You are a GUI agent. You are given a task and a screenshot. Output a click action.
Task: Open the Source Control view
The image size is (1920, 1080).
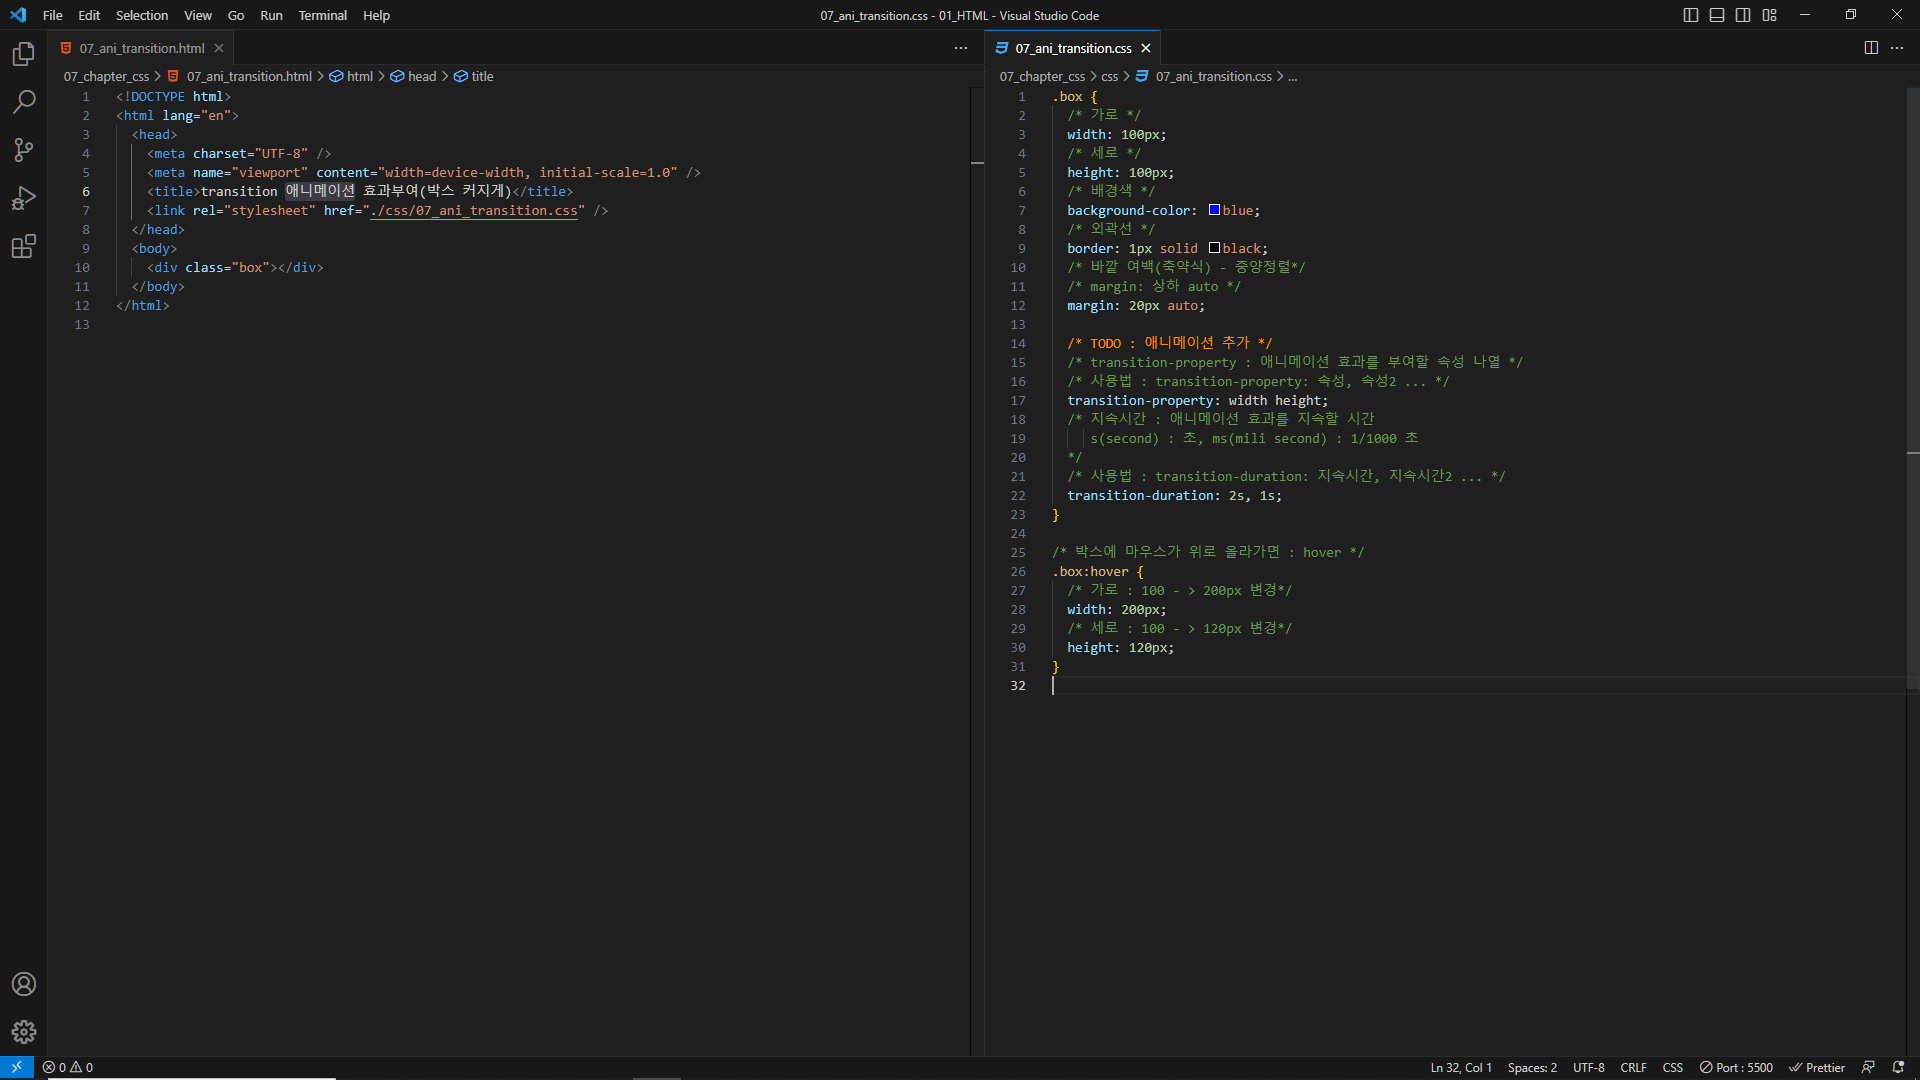pos(24,150)
